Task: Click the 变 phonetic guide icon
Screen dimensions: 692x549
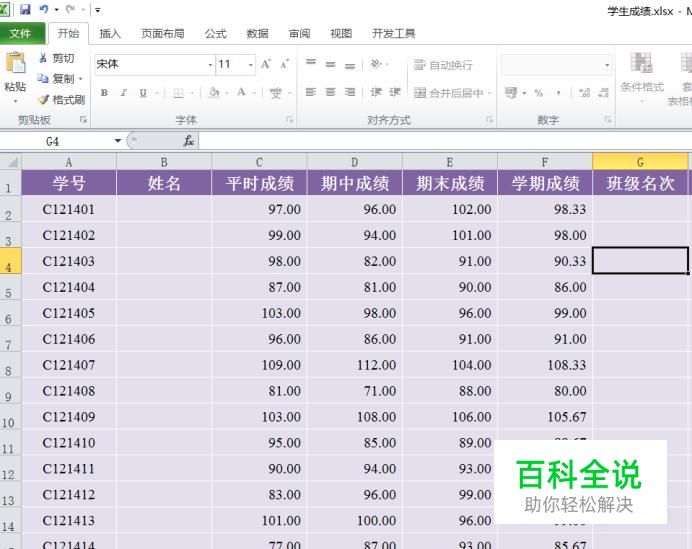Action: click(275, 93)
